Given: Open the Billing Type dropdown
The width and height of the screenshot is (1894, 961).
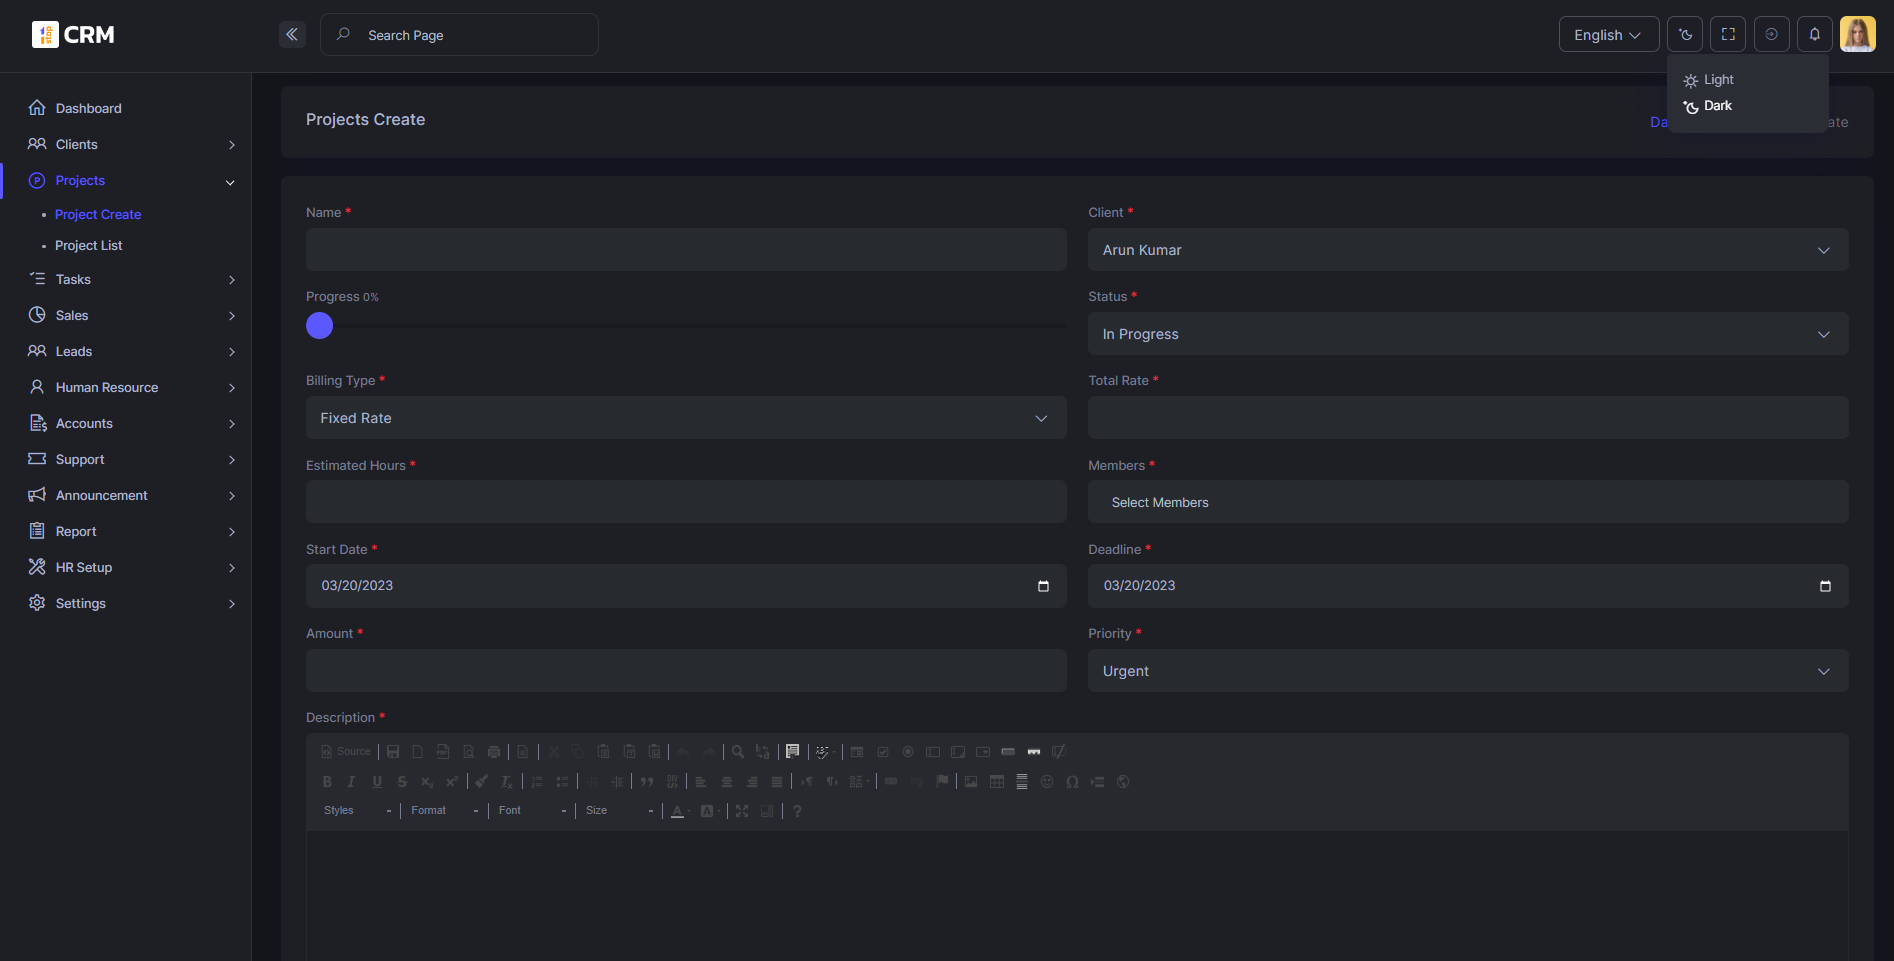Looking at the screenshot, I should [x=685, y=418].
